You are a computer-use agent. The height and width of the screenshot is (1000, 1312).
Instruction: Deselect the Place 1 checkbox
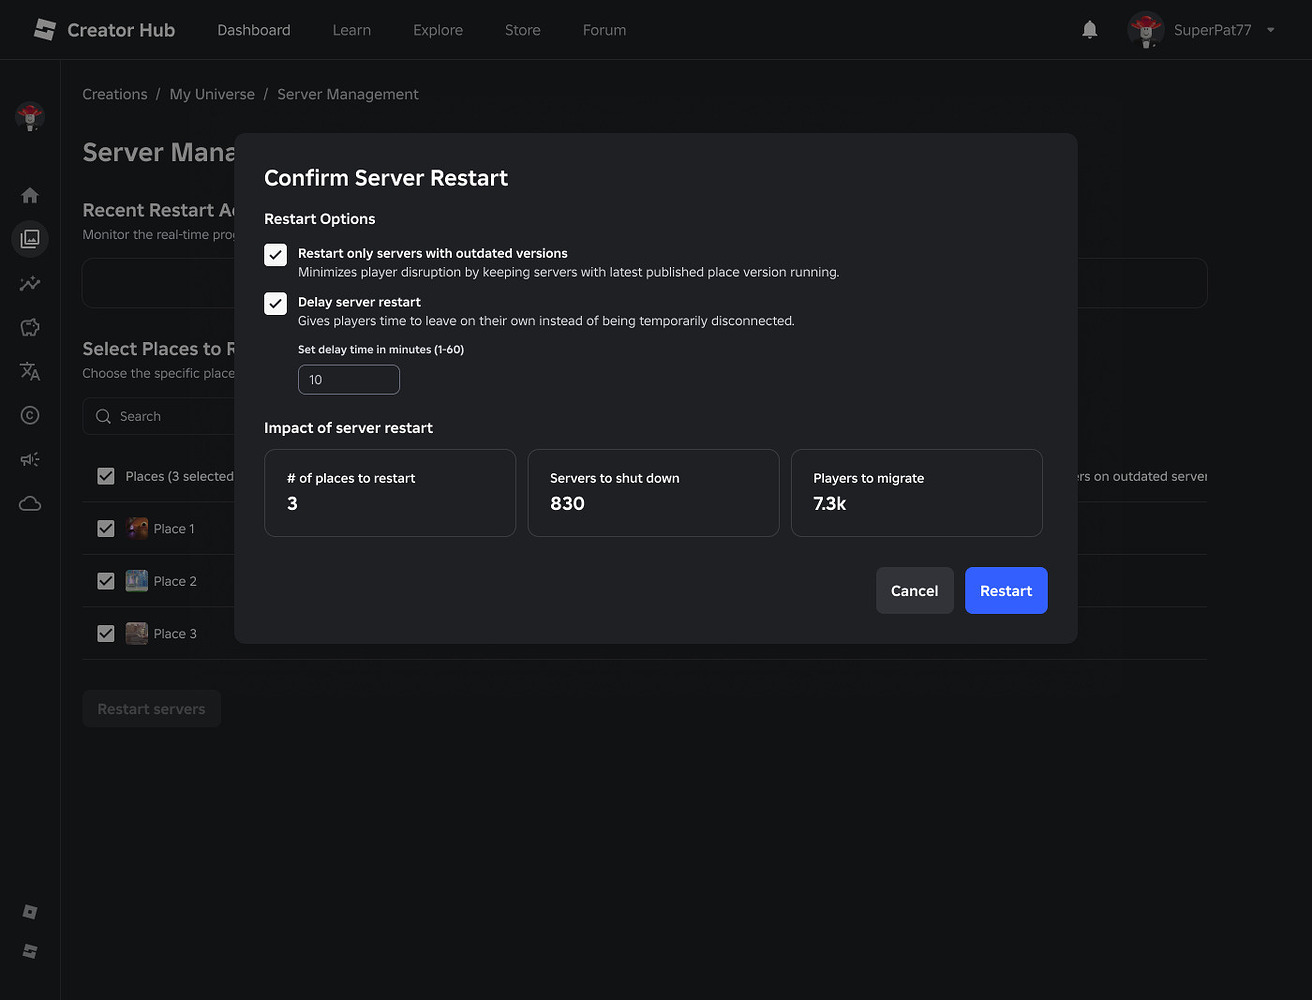[x=105, y=528]
